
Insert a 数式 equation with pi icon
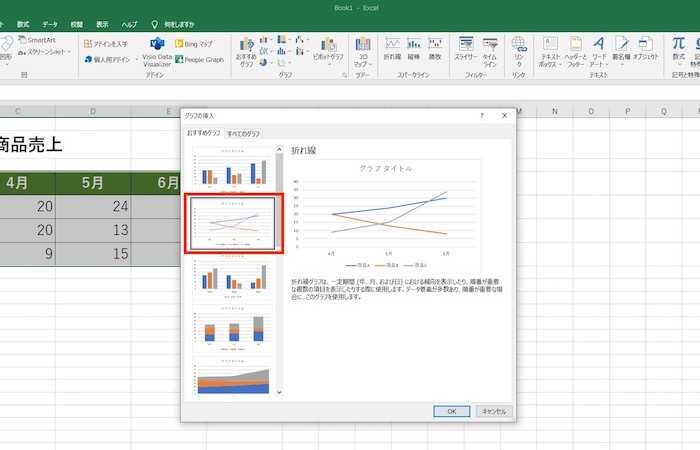[679, 49]
